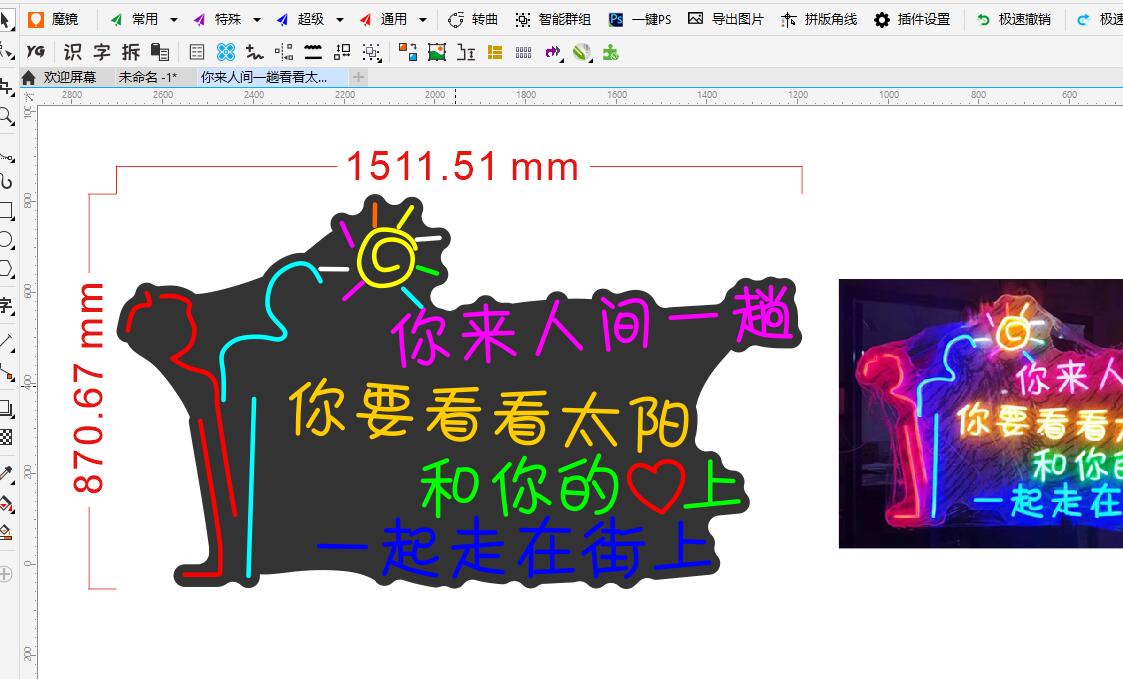
Task: Select the 870.67 mm height dimension text
Action: click(89, 387)
